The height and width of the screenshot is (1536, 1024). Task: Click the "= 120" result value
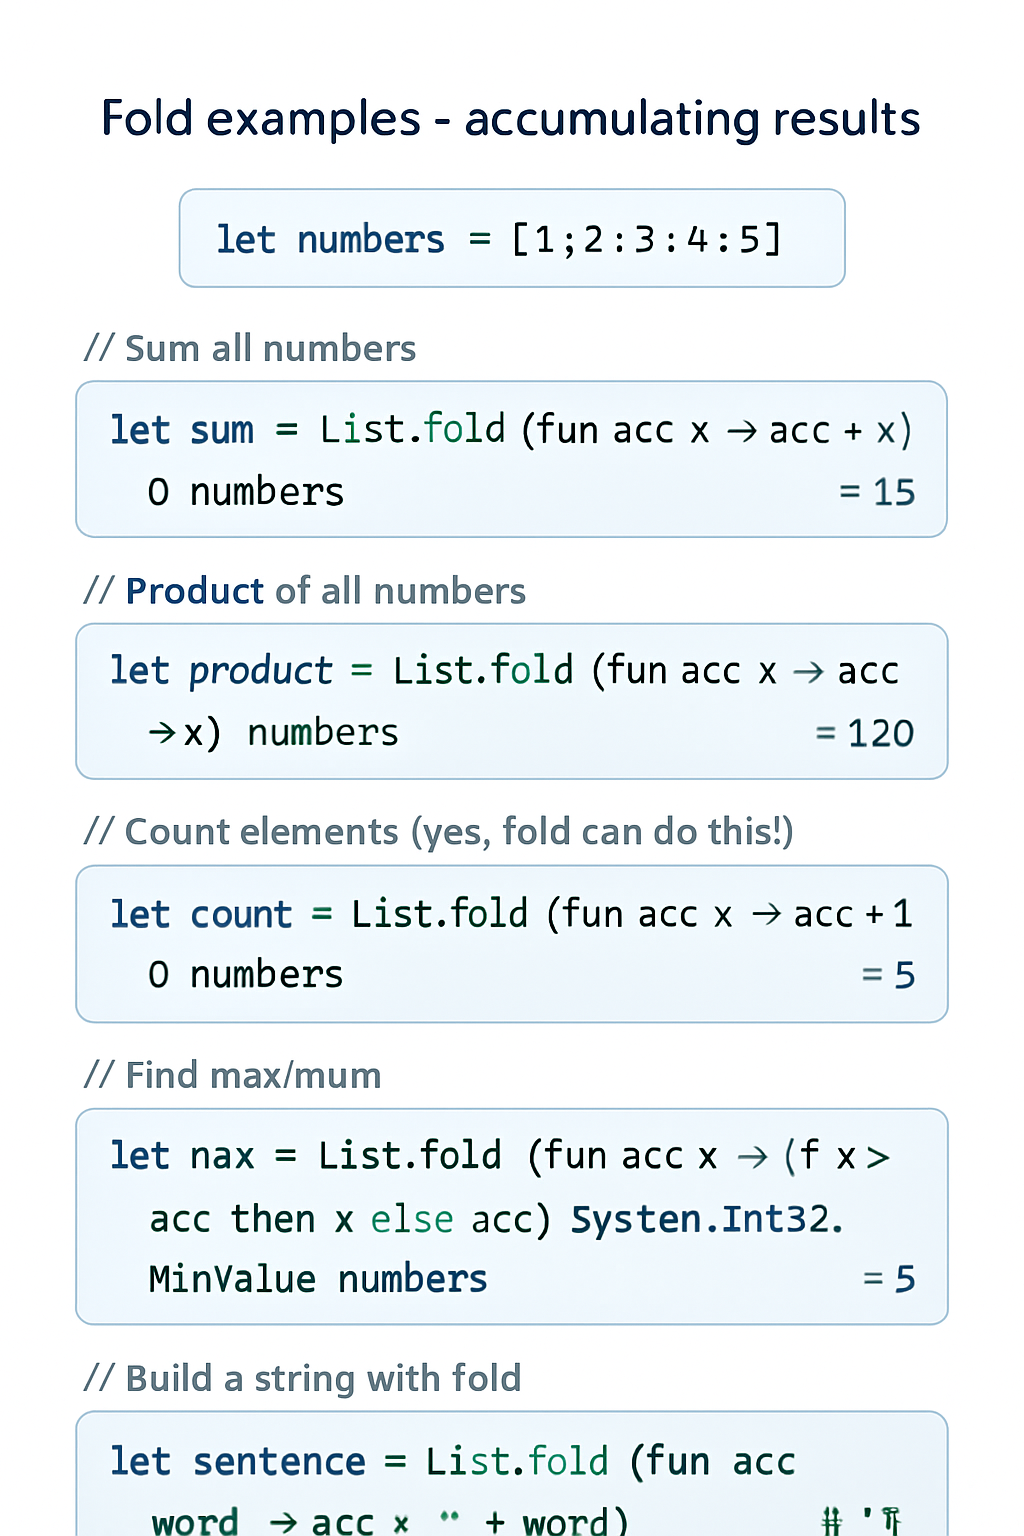(x=865, y=734)
